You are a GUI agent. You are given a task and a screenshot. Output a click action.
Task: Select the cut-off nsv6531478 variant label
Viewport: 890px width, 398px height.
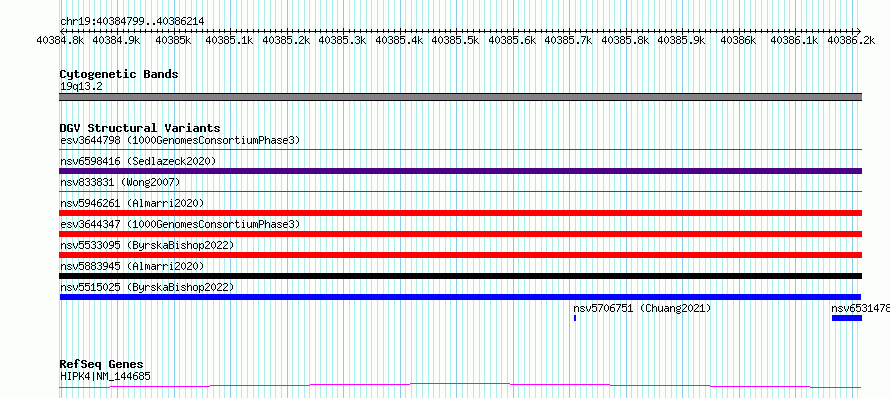coord(860,308)
